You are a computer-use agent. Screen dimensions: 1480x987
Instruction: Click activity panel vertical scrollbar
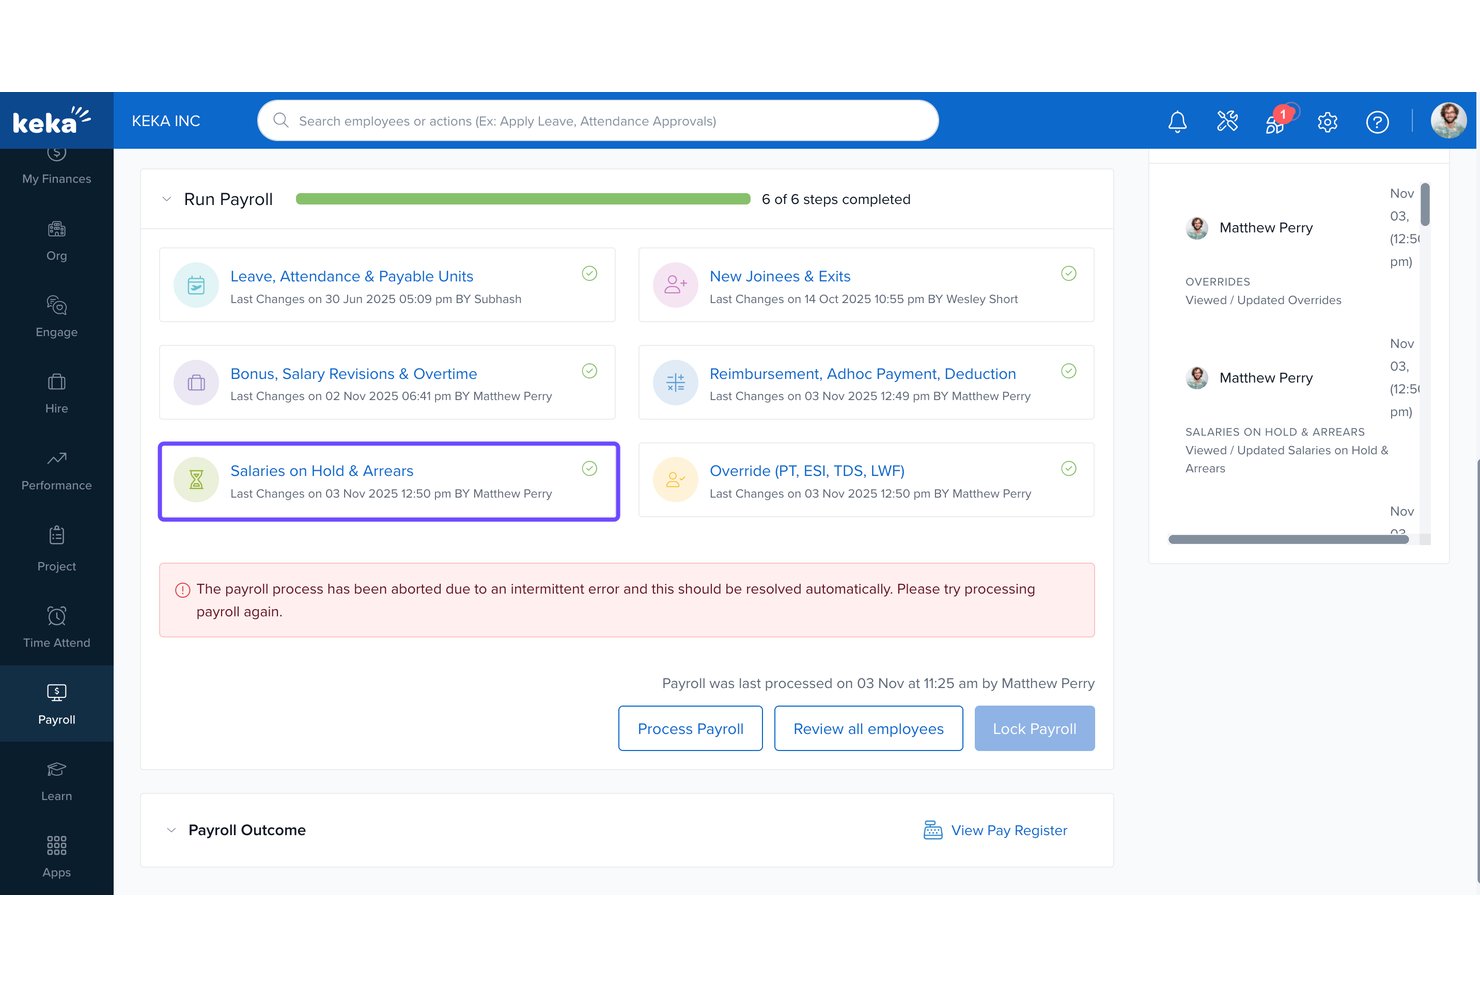1425,204
